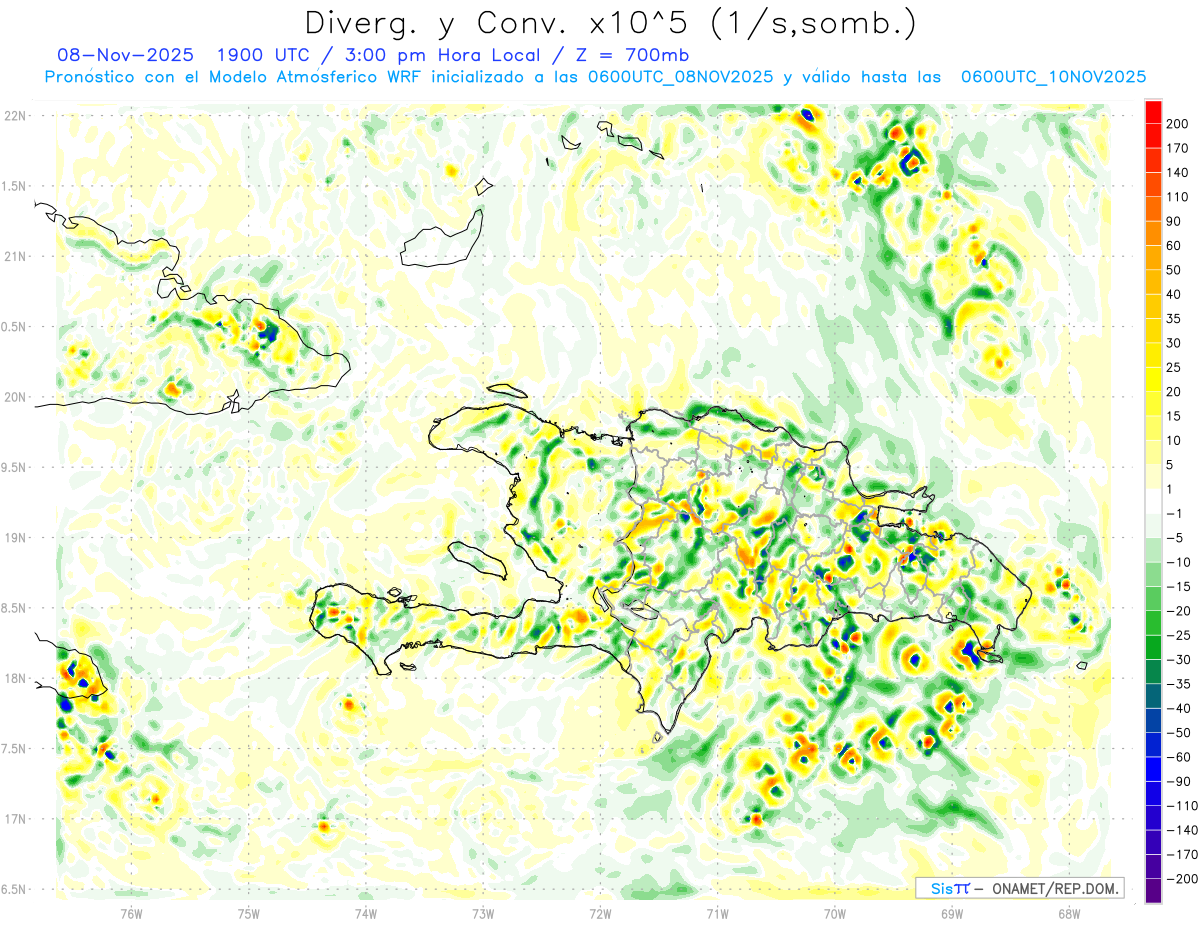Click the '71W' longitude label

[717, 913]
